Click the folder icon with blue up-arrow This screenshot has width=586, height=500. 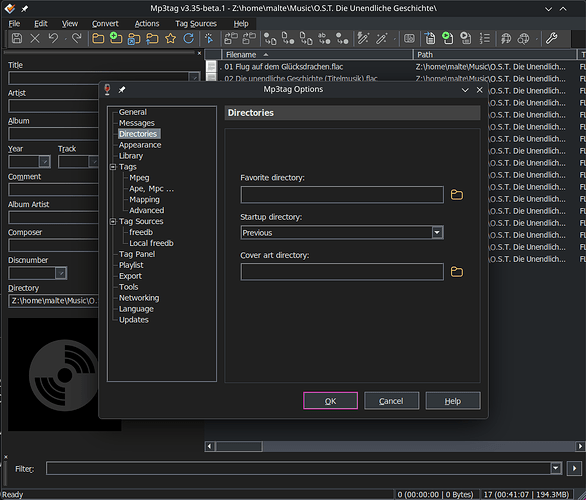(x=152, y=38)
